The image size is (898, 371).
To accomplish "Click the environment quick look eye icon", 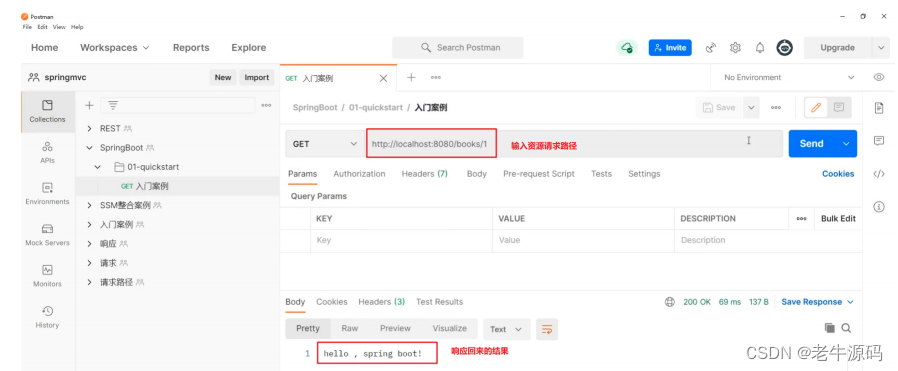I will 879,77.
